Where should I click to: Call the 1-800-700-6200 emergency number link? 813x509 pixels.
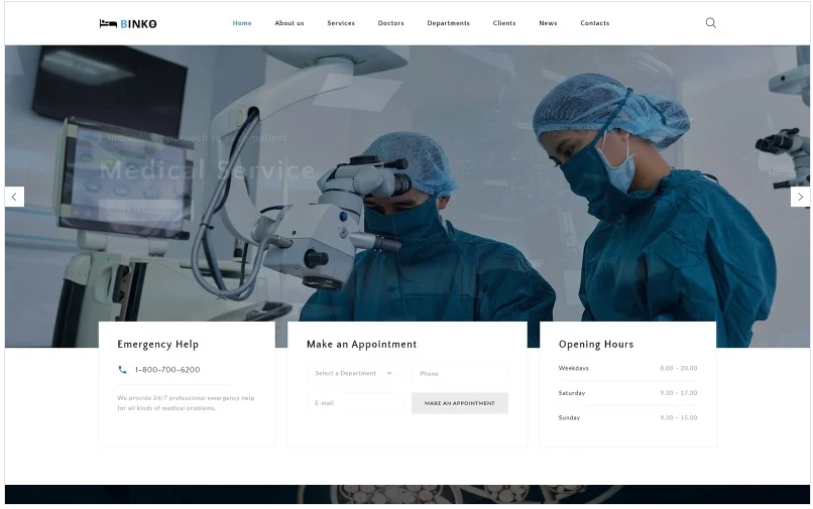click(167, 370)
